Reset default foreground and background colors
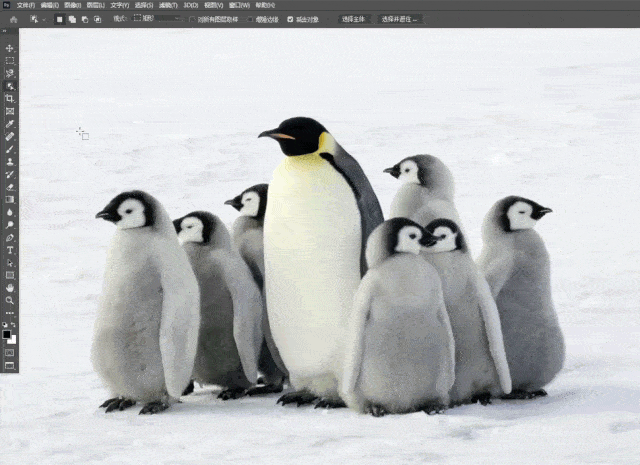This screenshot has height=465, width=640. coord(5,325)
